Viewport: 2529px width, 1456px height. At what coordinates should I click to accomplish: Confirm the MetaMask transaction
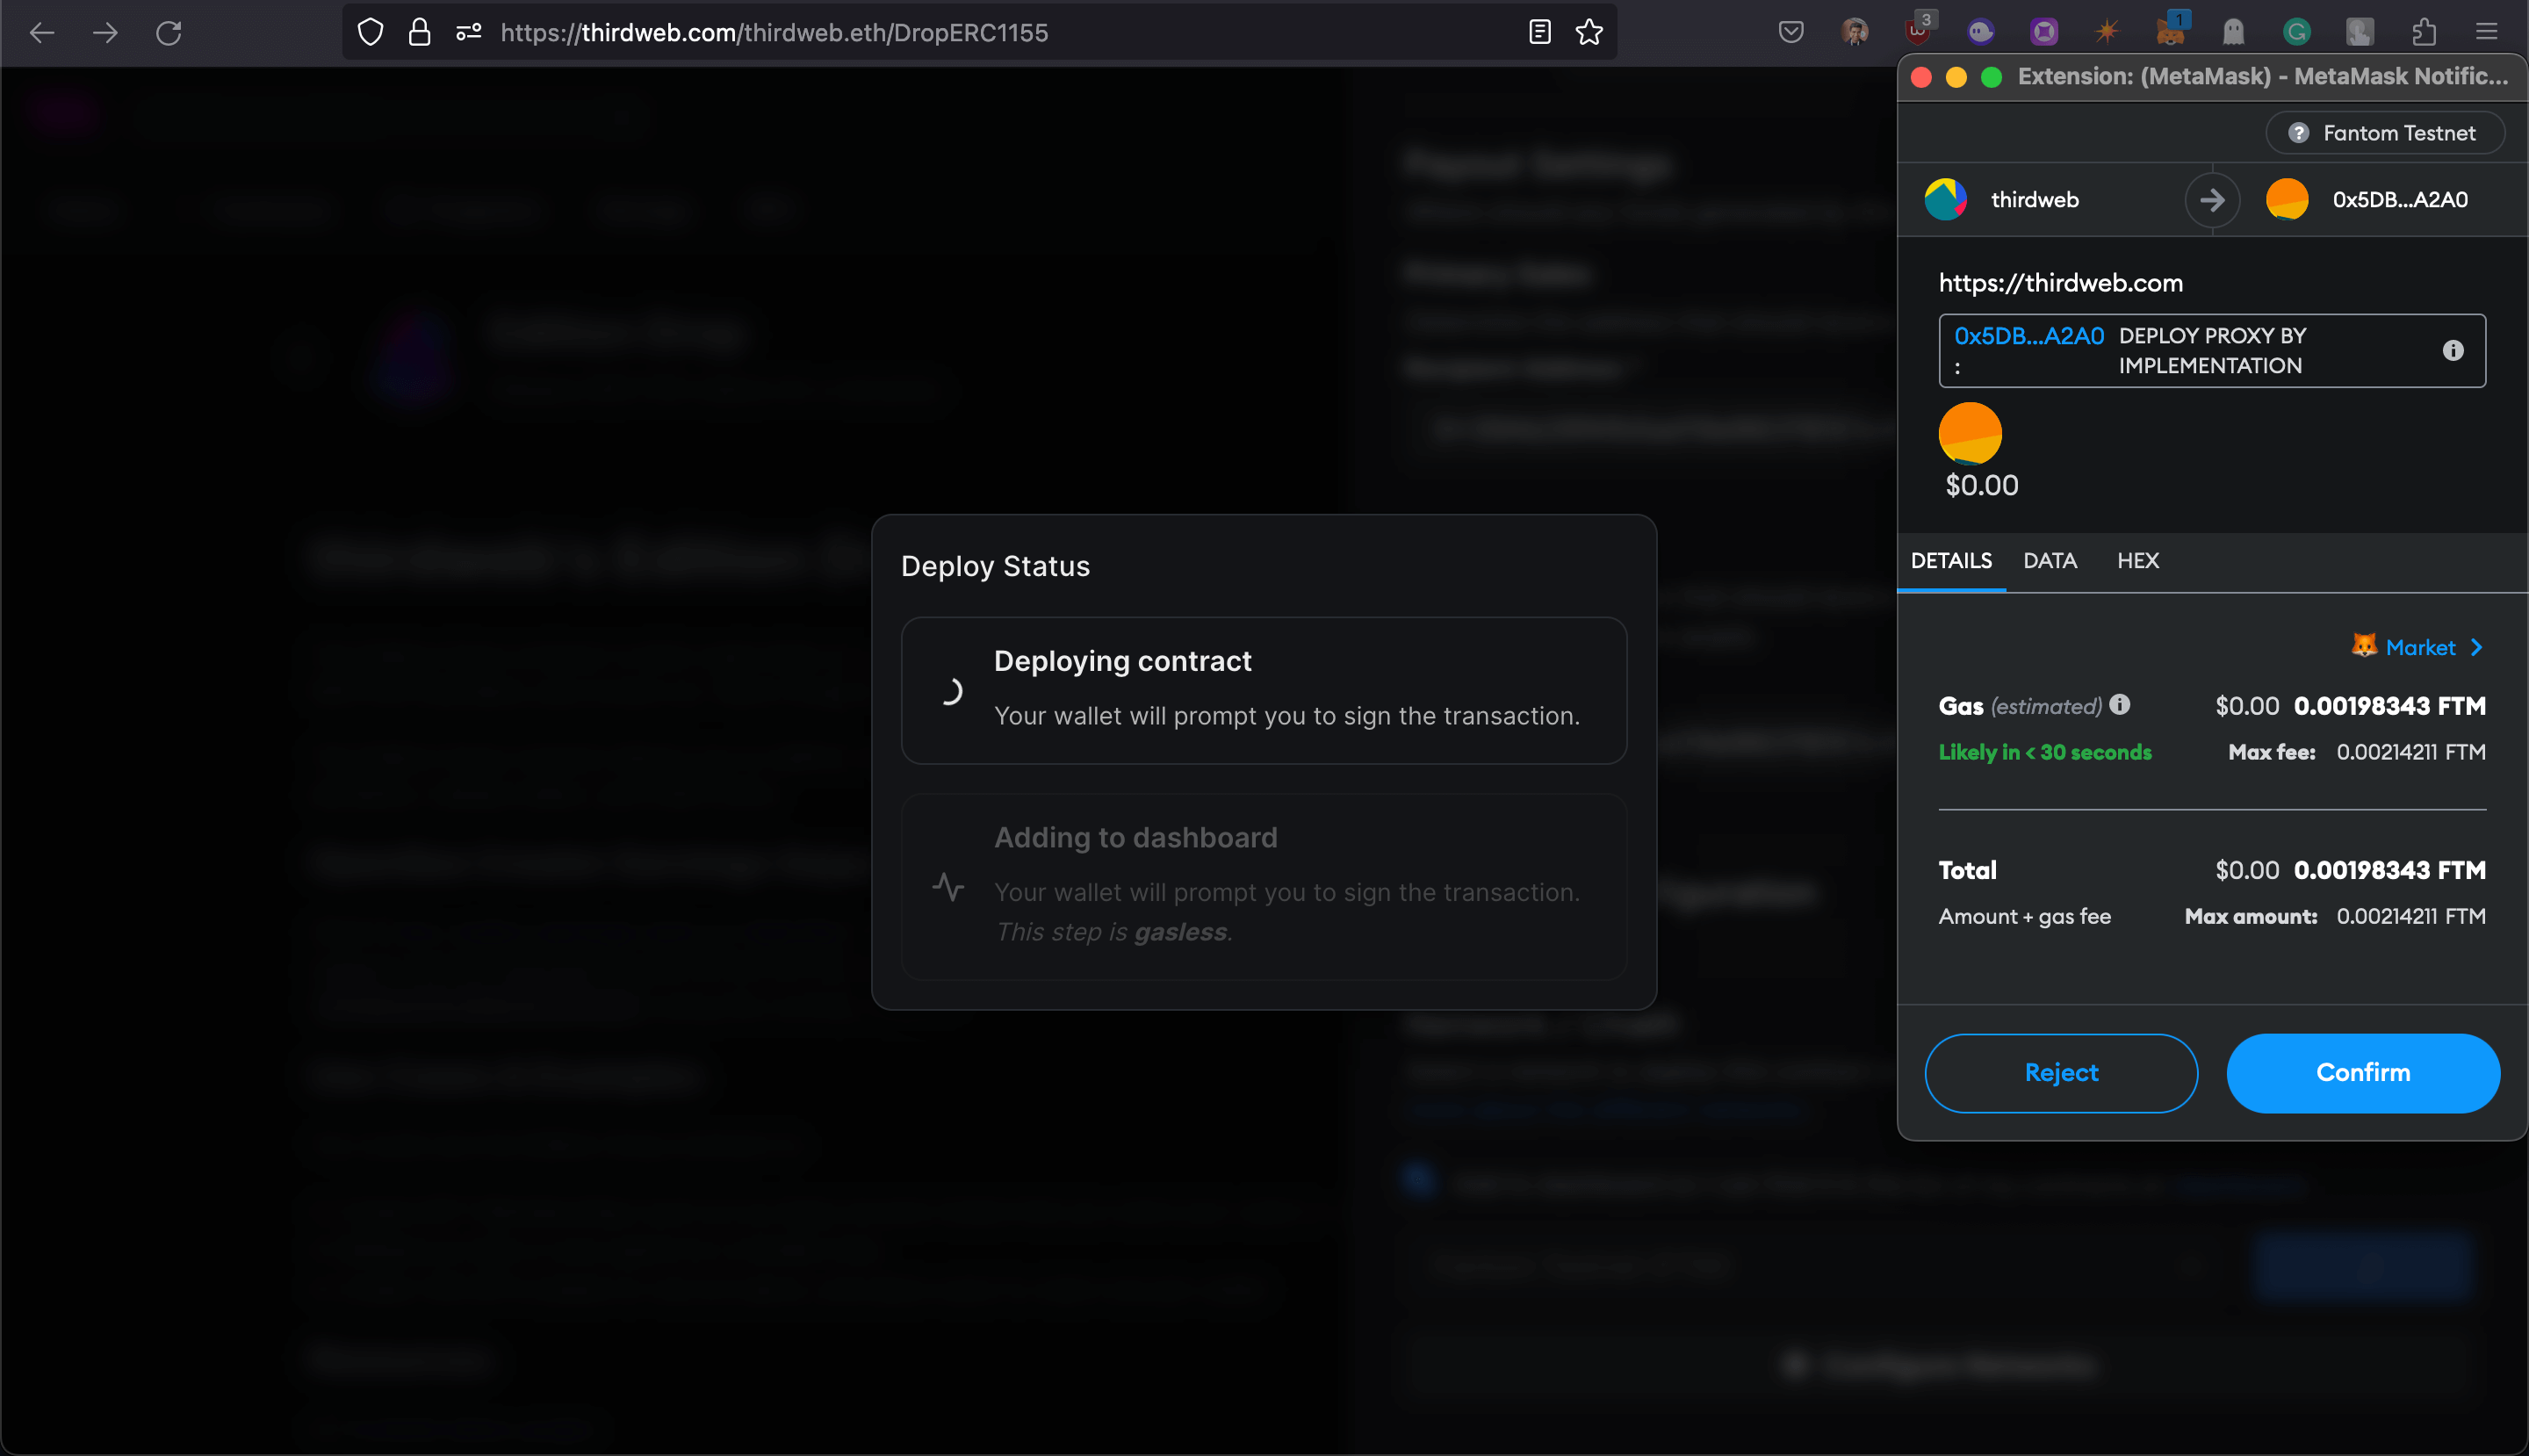(2362, 1072)
